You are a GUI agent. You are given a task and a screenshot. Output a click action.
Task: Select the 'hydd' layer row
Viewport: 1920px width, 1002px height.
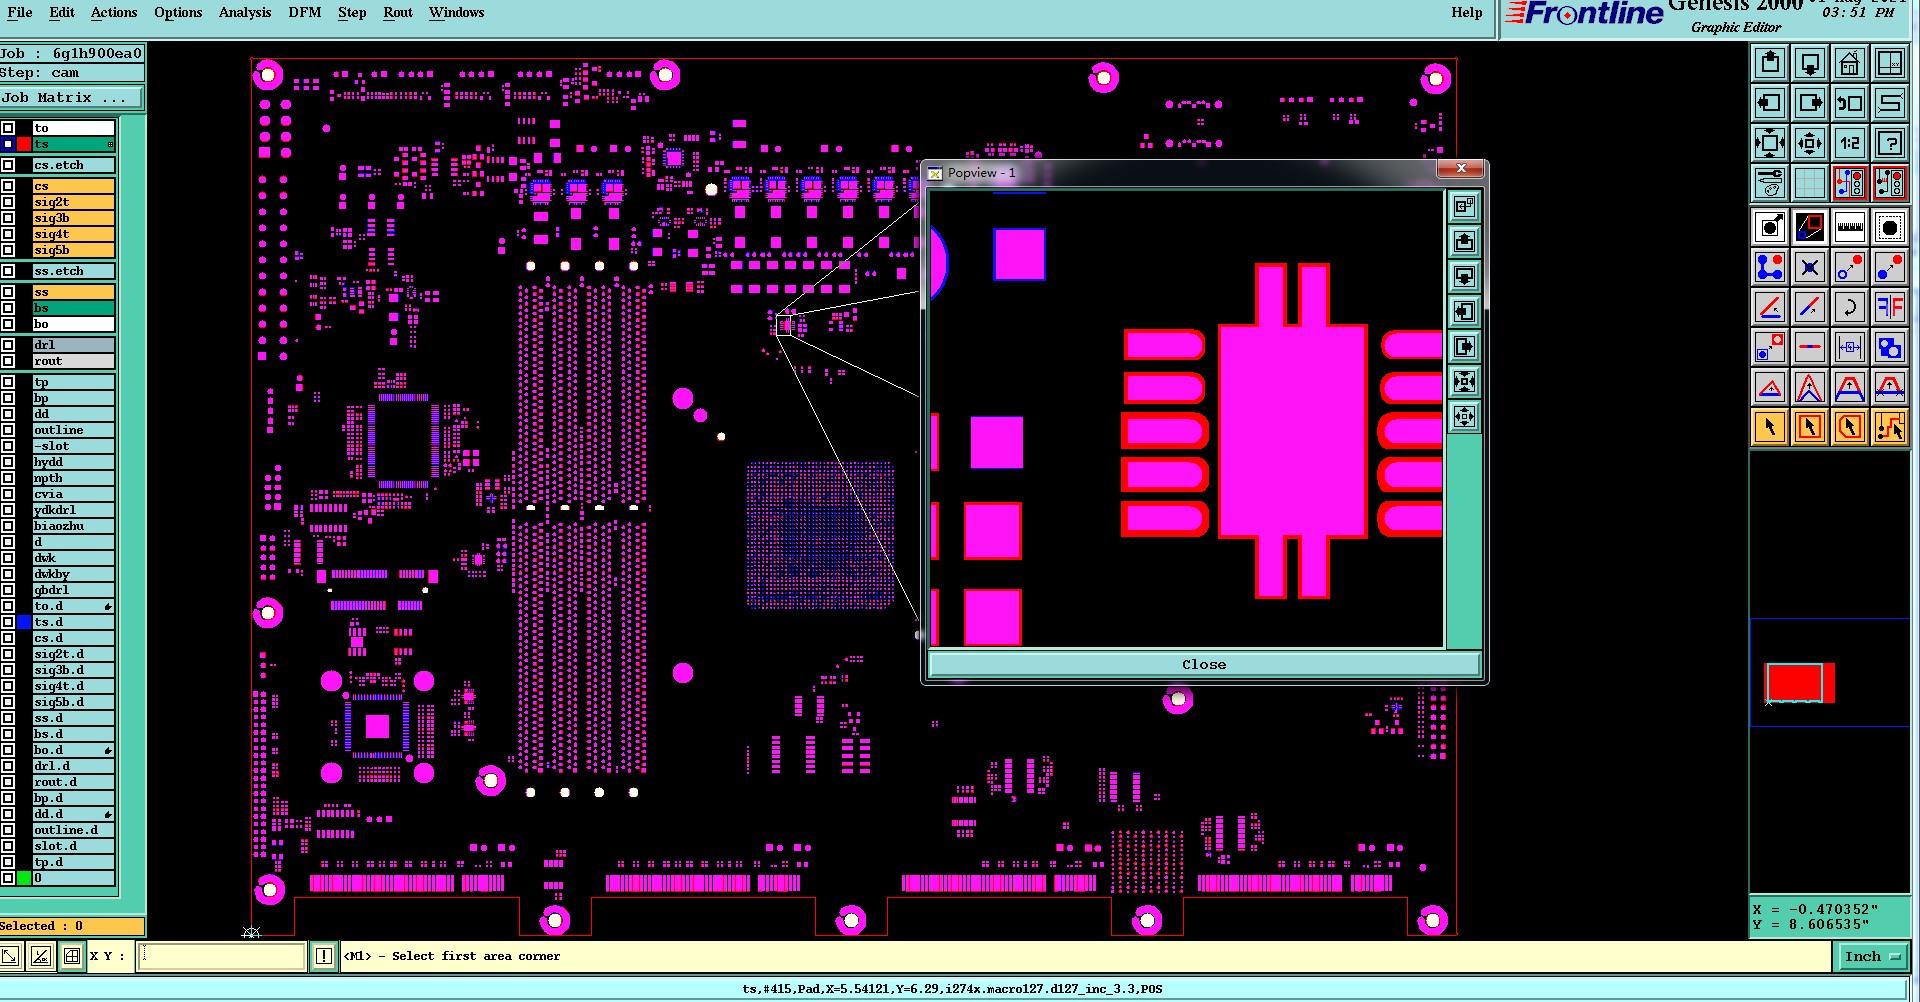coord(73,462)
